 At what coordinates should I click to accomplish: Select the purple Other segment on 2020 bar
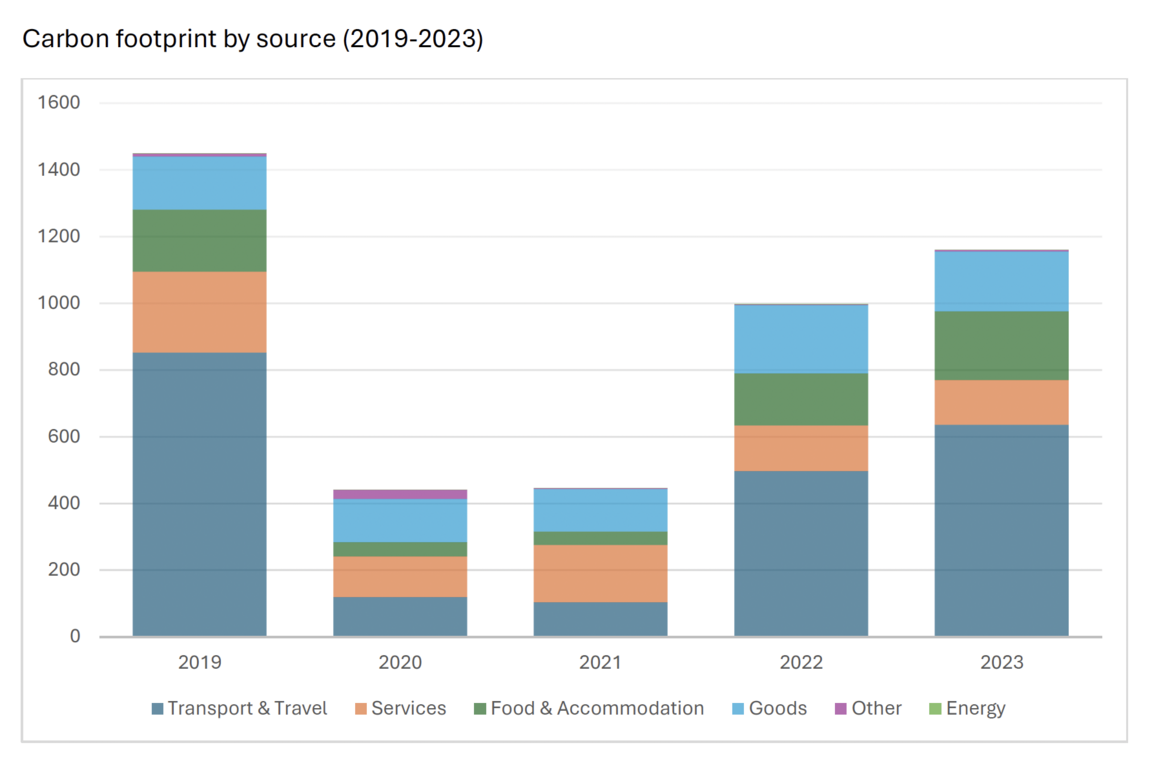[x=400, y=492]
